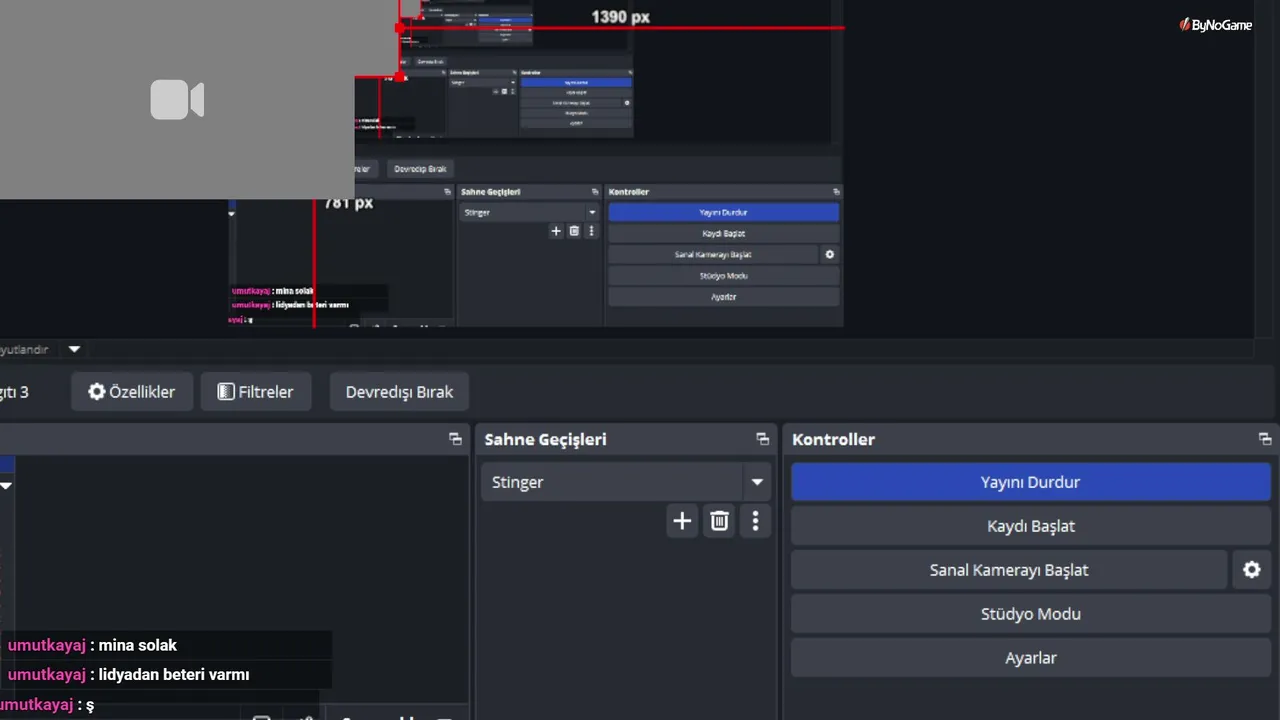The image size is (1280, 720).
Task: Open the Filtreler source filters button
Action: coord(256,392)
